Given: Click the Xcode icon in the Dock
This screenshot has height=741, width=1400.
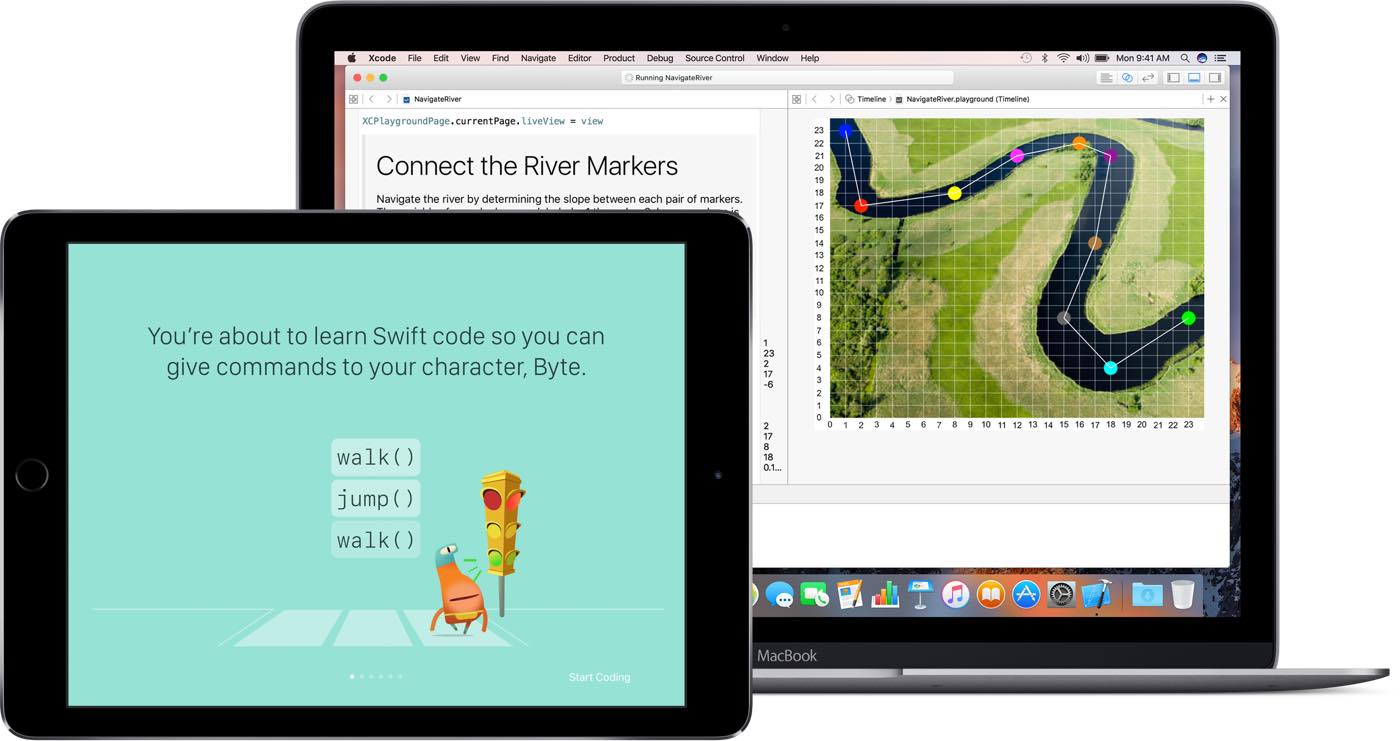Looking at the screenshot, I should point(1097,595).
